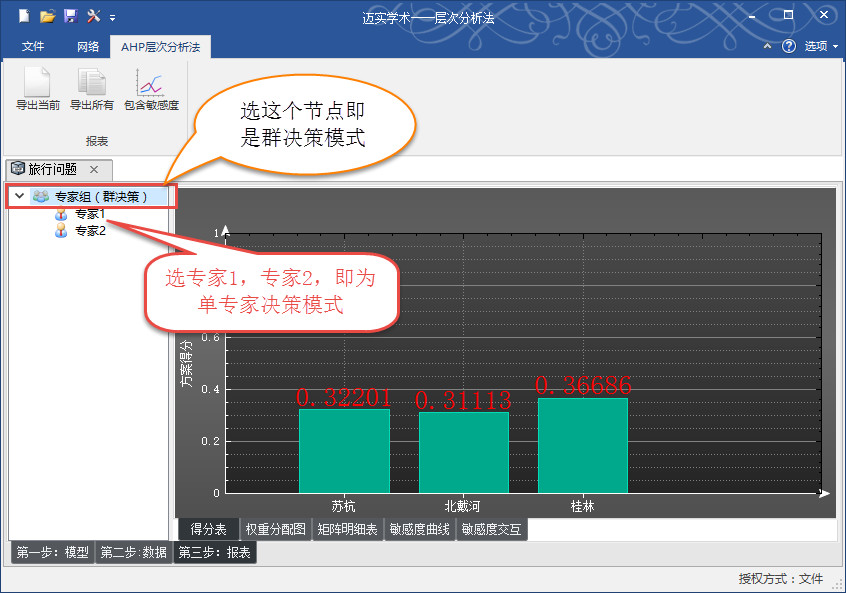Select 专家1 in the tree
The width and height of the screenshot is (846, 593).
(90, 214)
